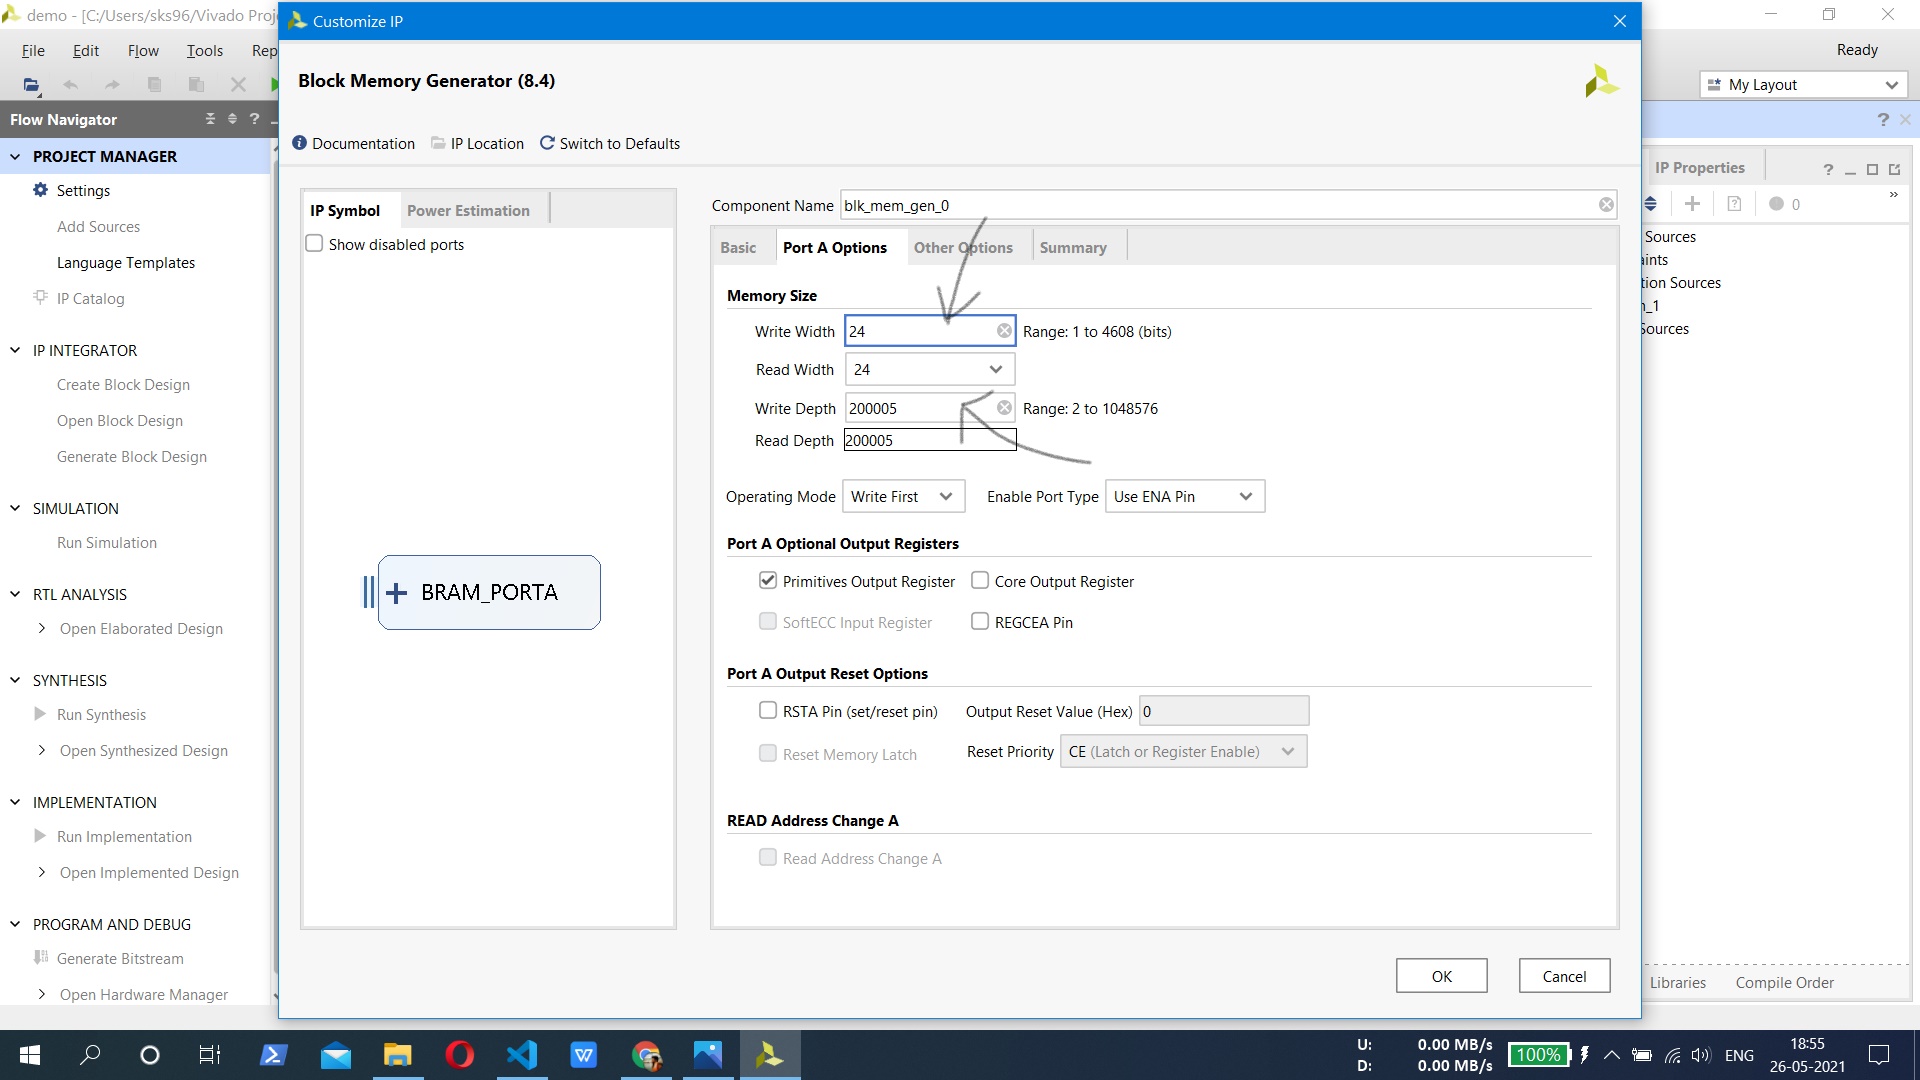Switch to the Other Options tab
Screen dimensions: 1920x1080
coord(962,248)
